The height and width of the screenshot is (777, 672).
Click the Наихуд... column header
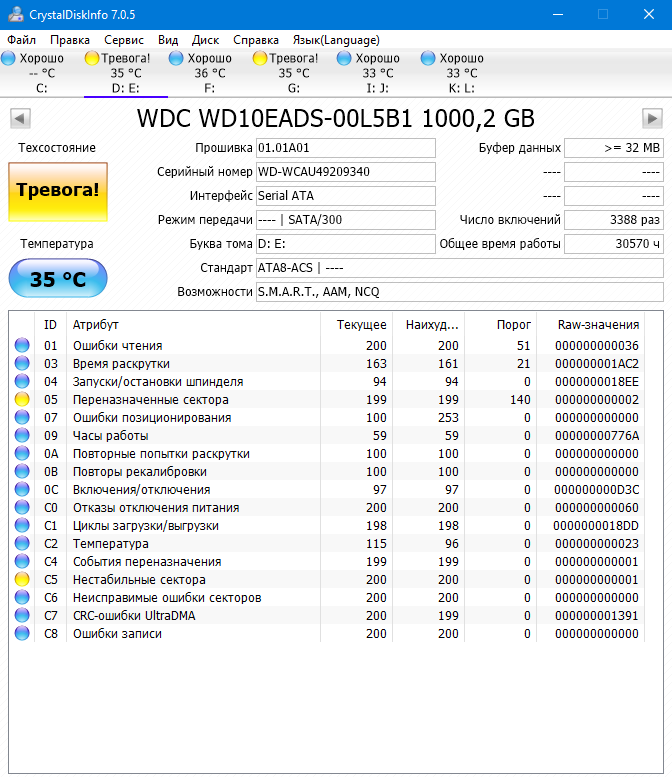click(429, 325)
